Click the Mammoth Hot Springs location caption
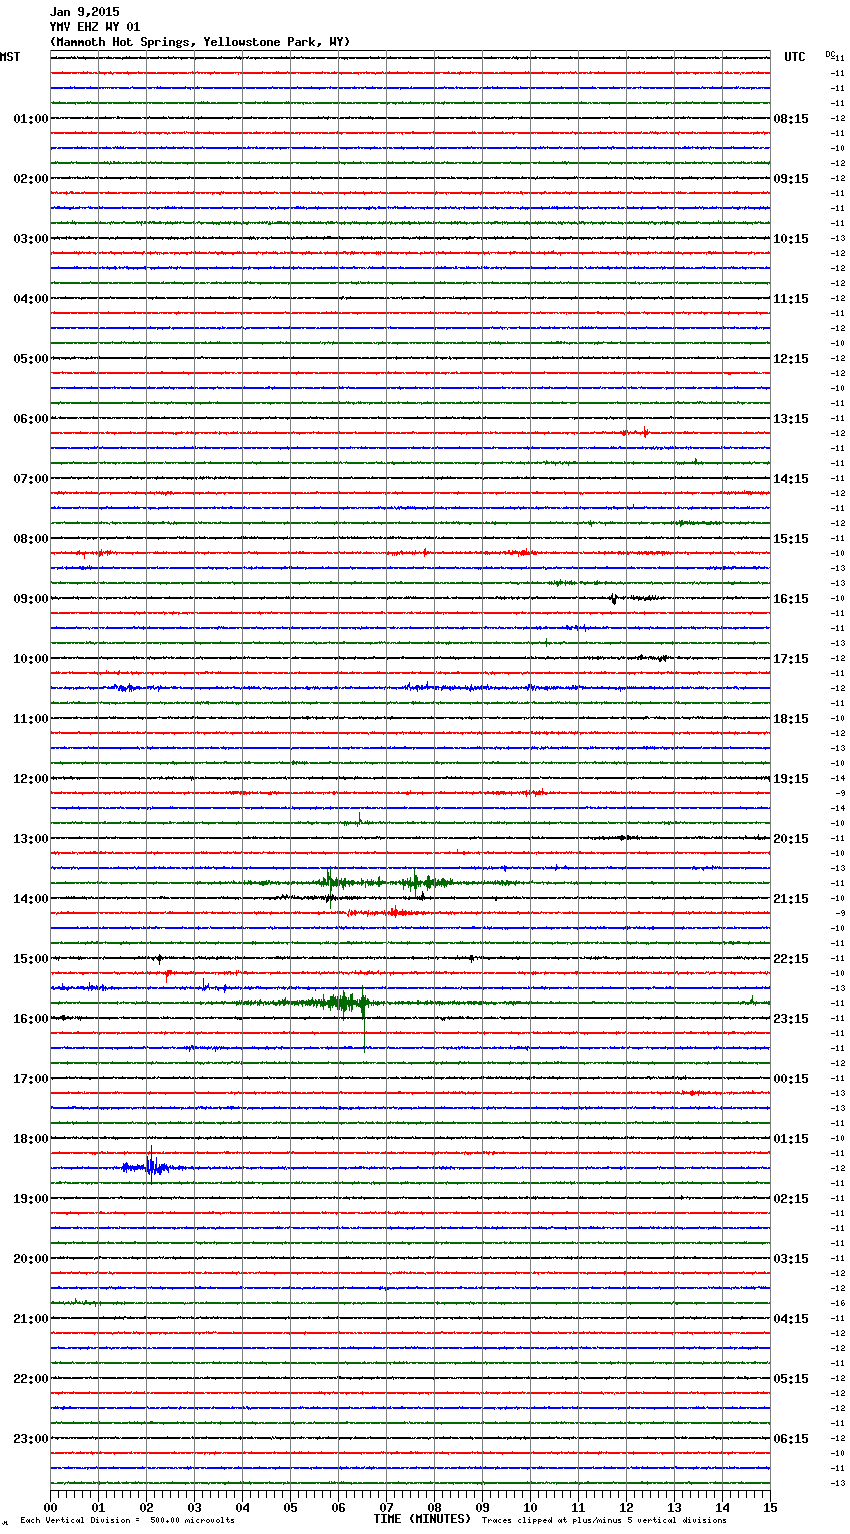 pos(200,42)
